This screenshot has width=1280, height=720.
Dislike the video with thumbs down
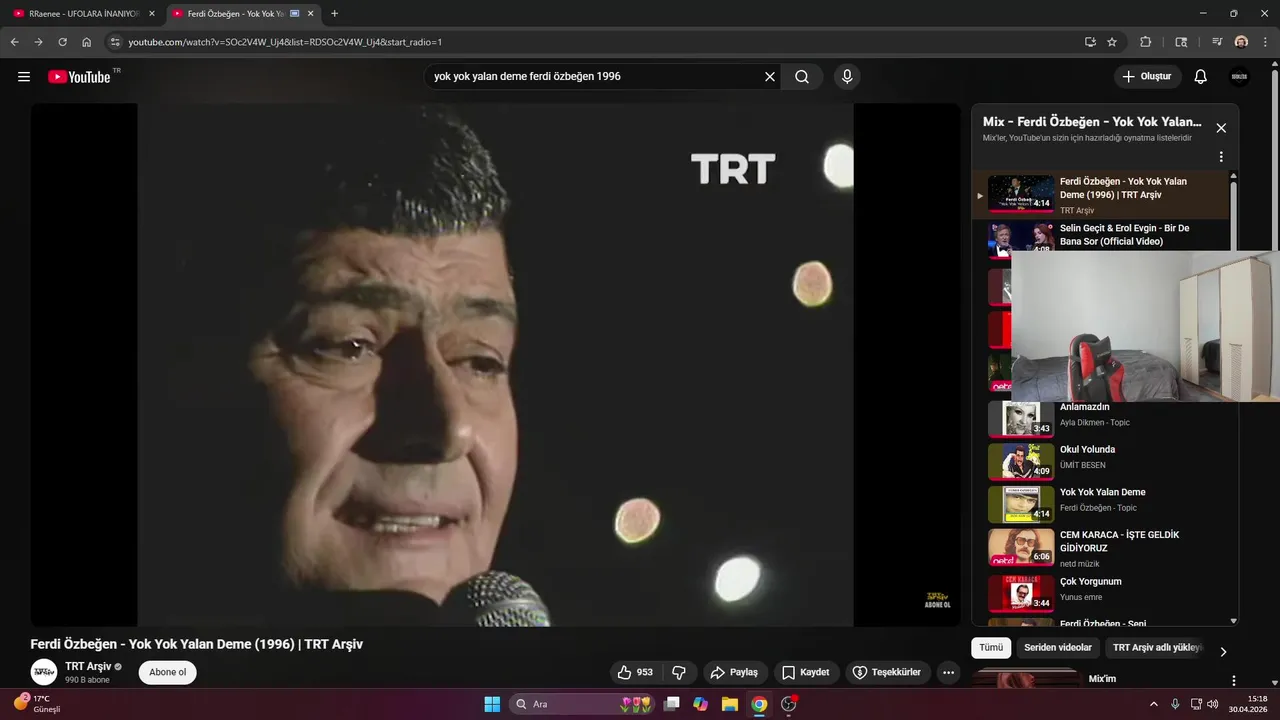coord(678,672)
